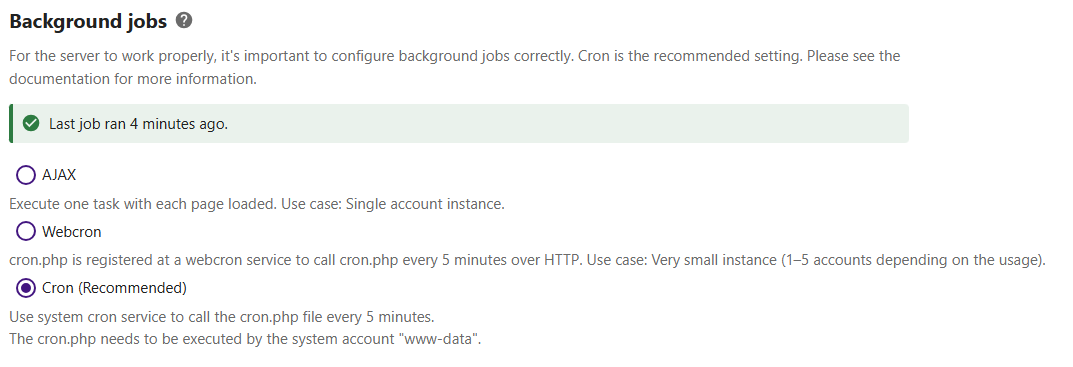Open the Background jobs help icon

(183, 21)
